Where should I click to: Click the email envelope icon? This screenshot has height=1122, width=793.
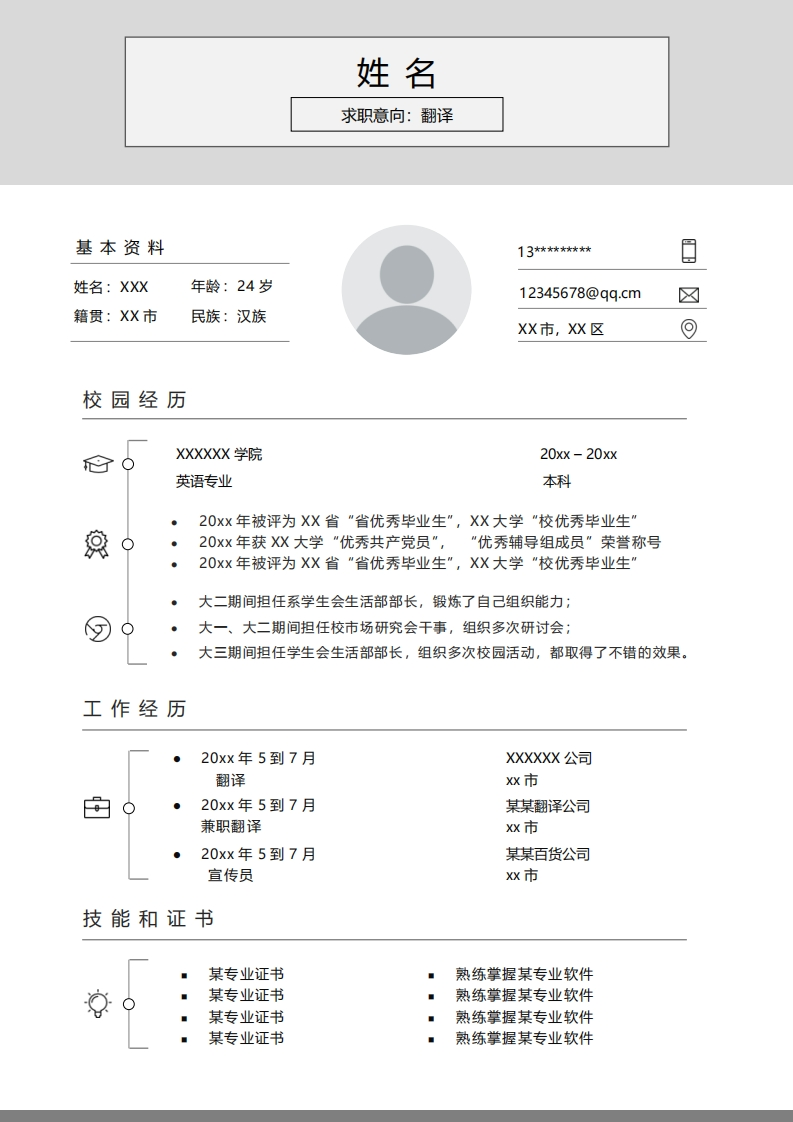(688, 294)
